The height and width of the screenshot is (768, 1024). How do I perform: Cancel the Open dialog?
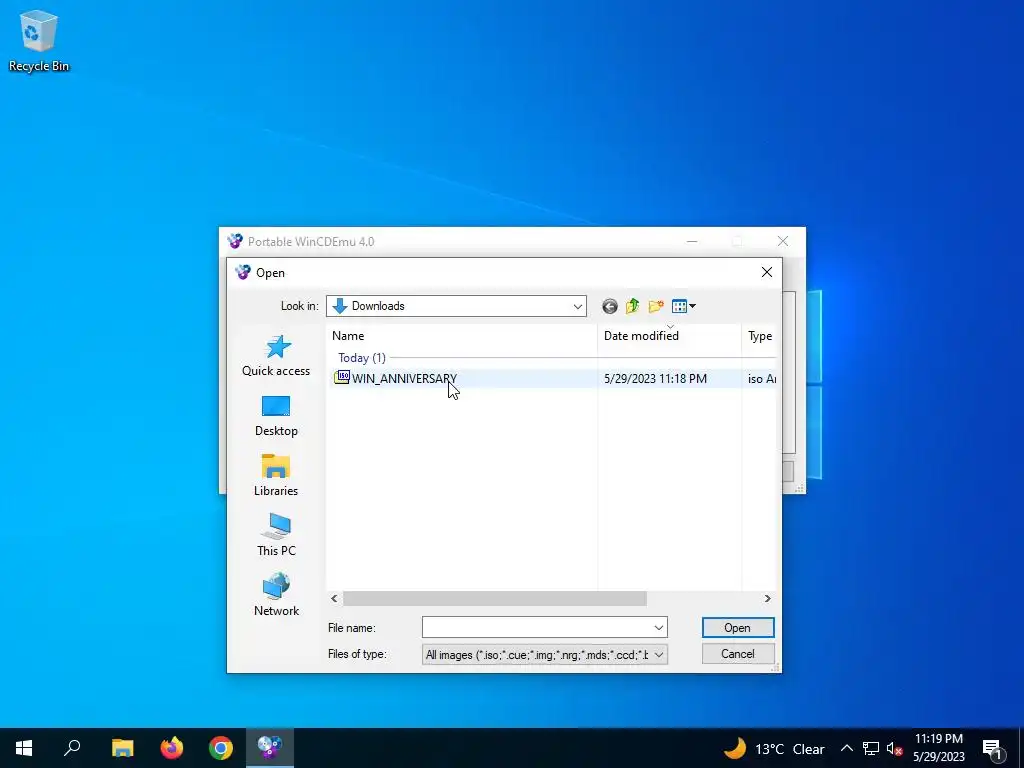[738, 654]
